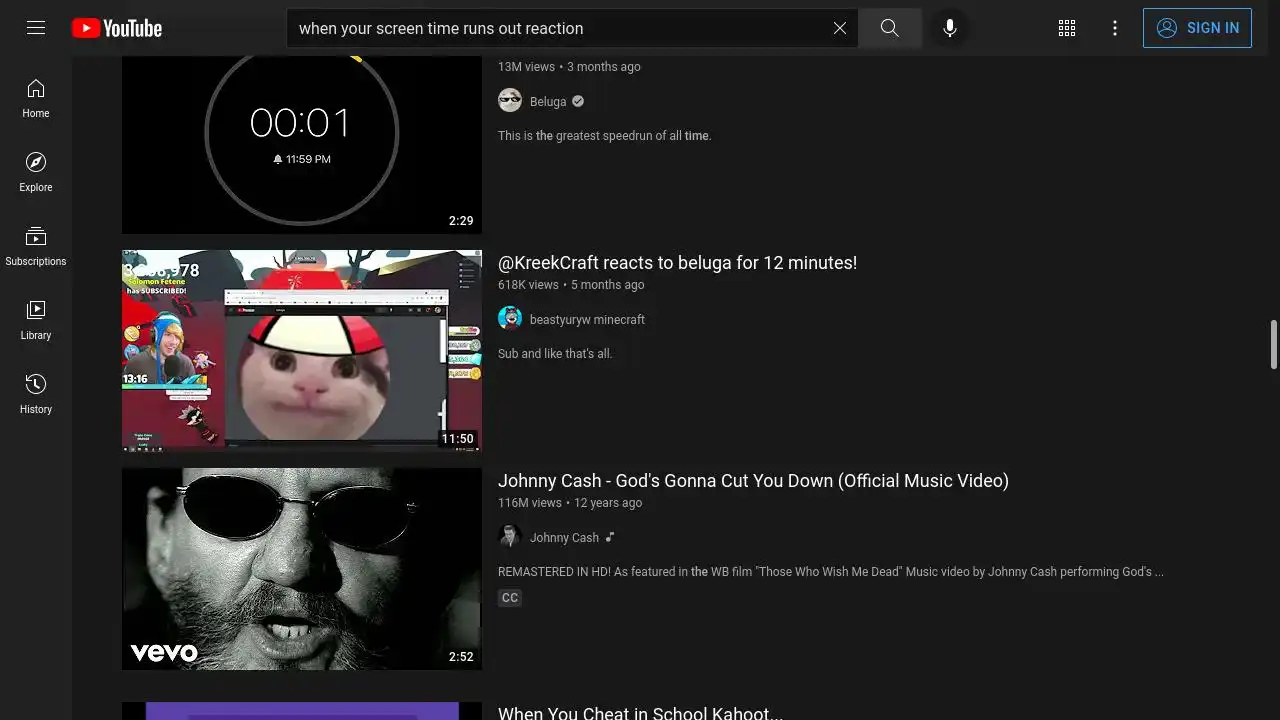Click the Johnny Cash channel avatar
Image resolution: width=1280 pixels, height=720 pixels.
pyautogui.click(x=510, y=536)
